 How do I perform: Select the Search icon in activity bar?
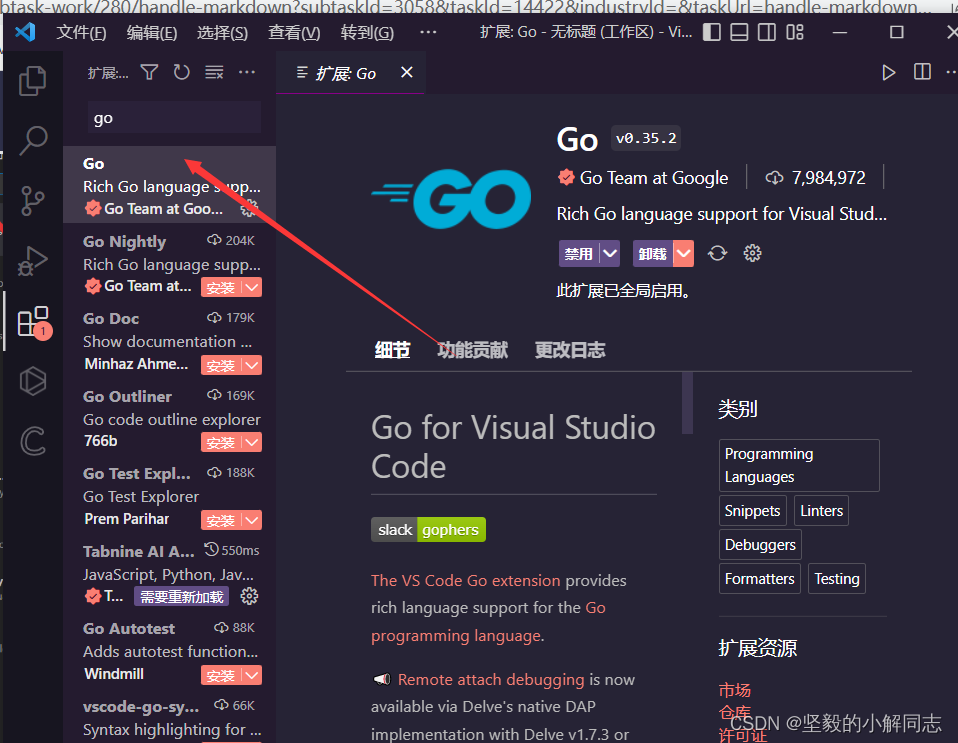pos(32,140)
